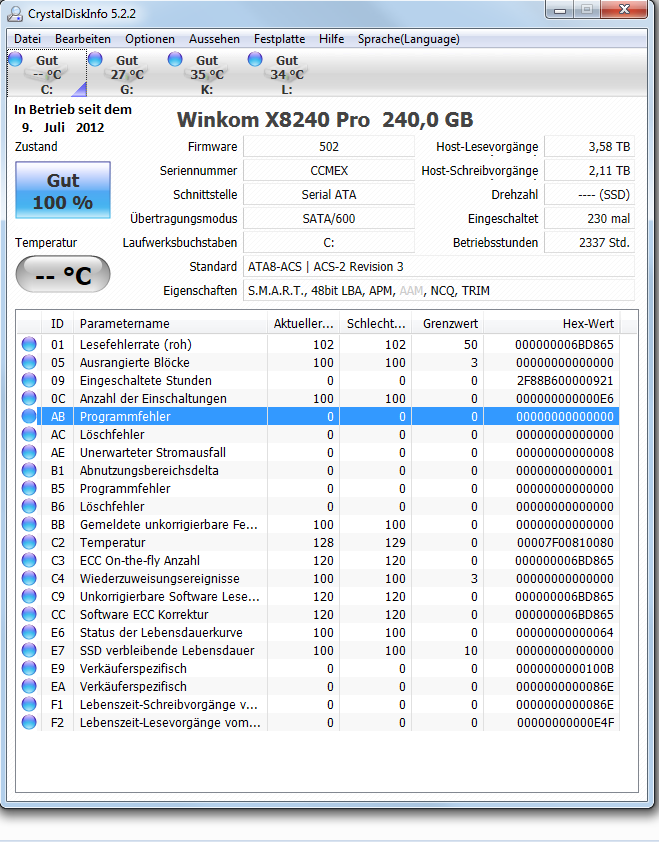The width and height of the screenshot is (660, 842).
Task: Click status orb of Software ECC Korrektur row
Action: (29, 614)
